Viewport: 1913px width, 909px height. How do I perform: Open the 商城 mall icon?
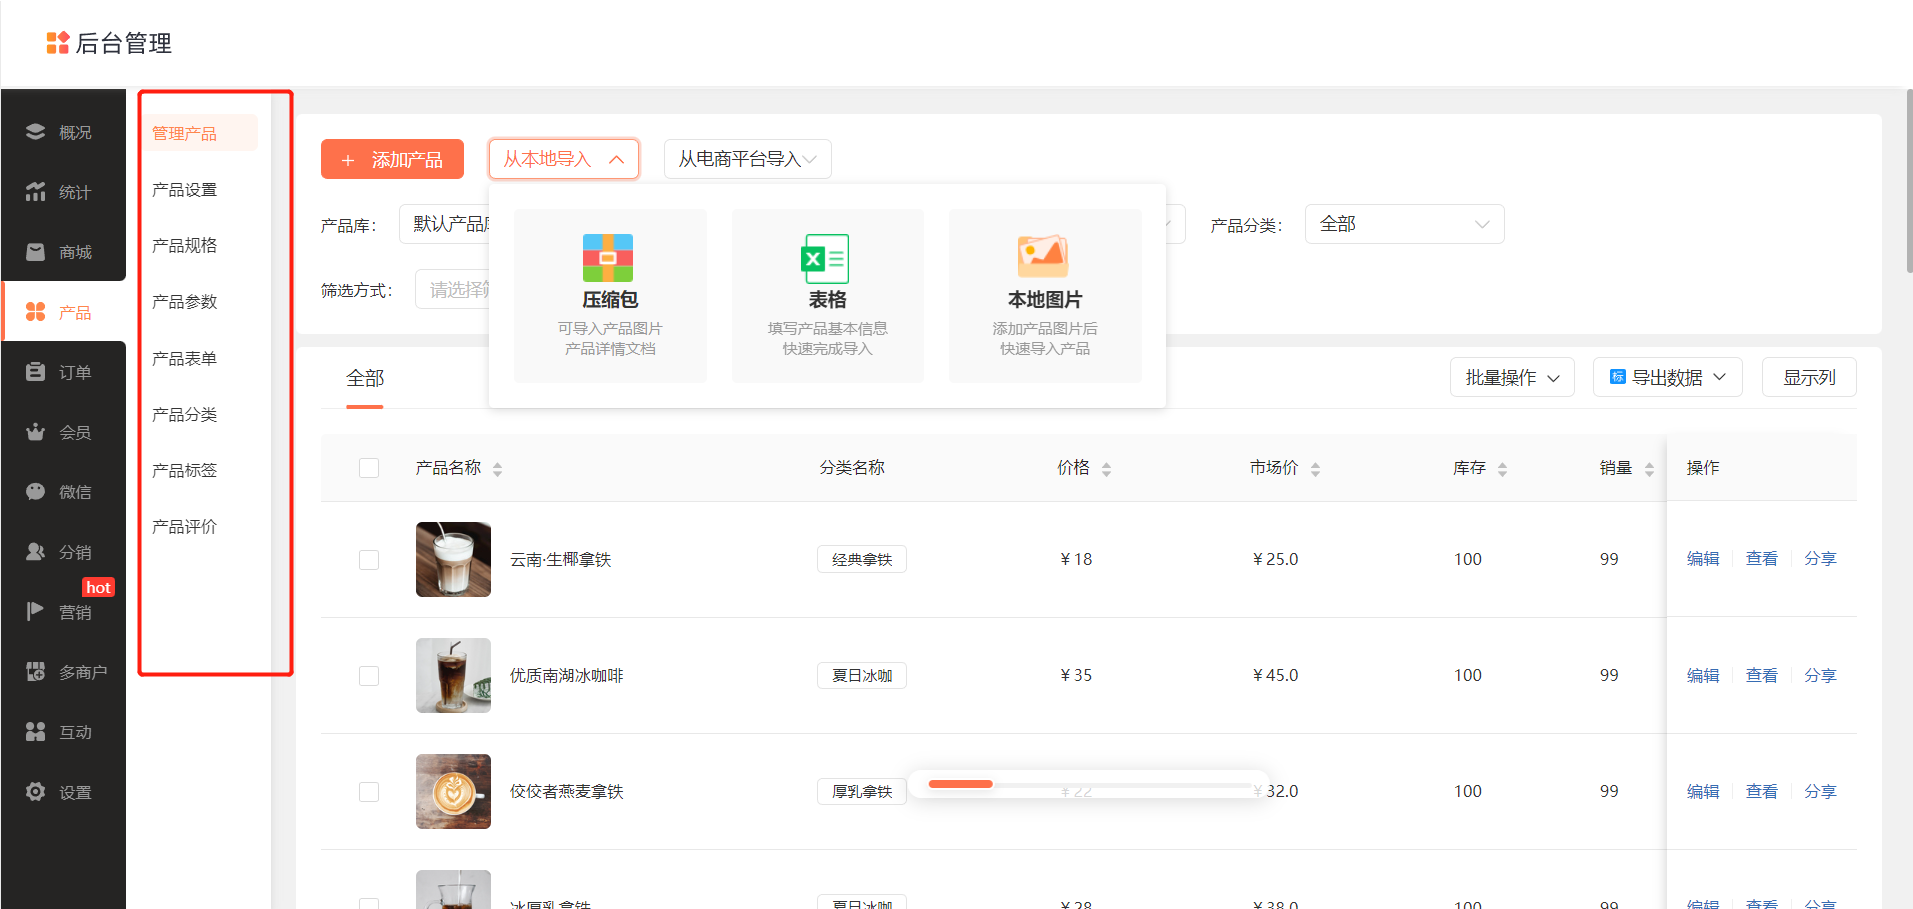click(35, 252)
